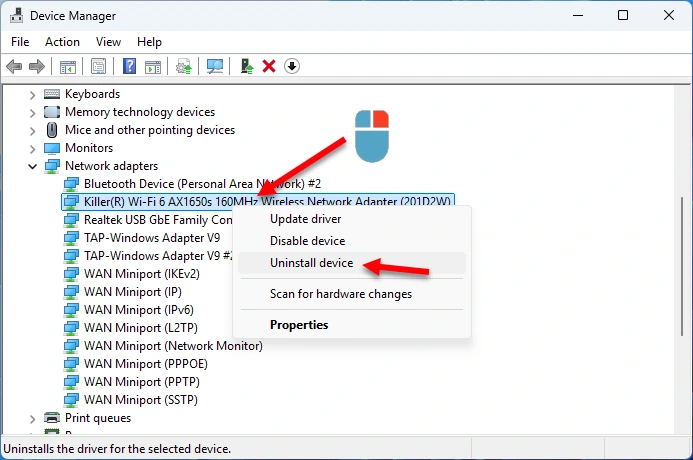Open the View menu

click(x=108, y=42)
